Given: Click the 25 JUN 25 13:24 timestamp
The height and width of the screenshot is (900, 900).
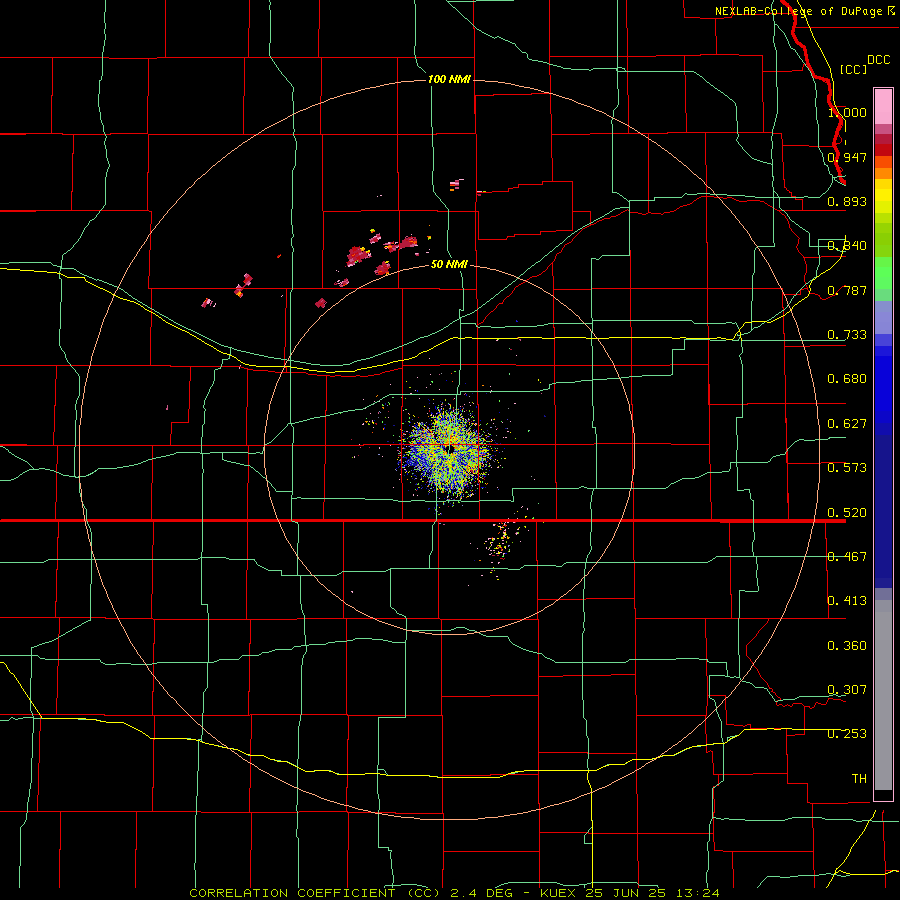Looking at the screenshot, I should click(653, 893).
